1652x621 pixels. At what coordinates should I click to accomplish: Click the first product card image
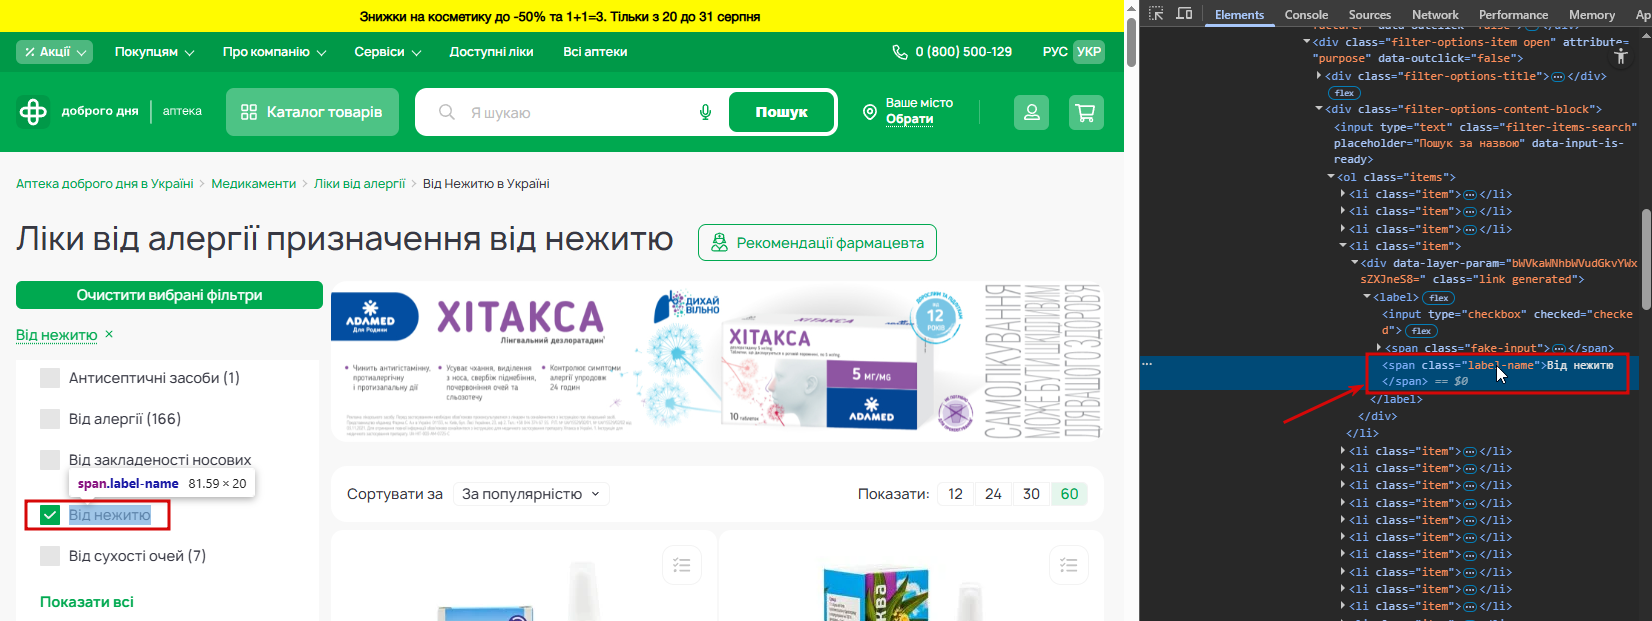(x=524, y=591)
